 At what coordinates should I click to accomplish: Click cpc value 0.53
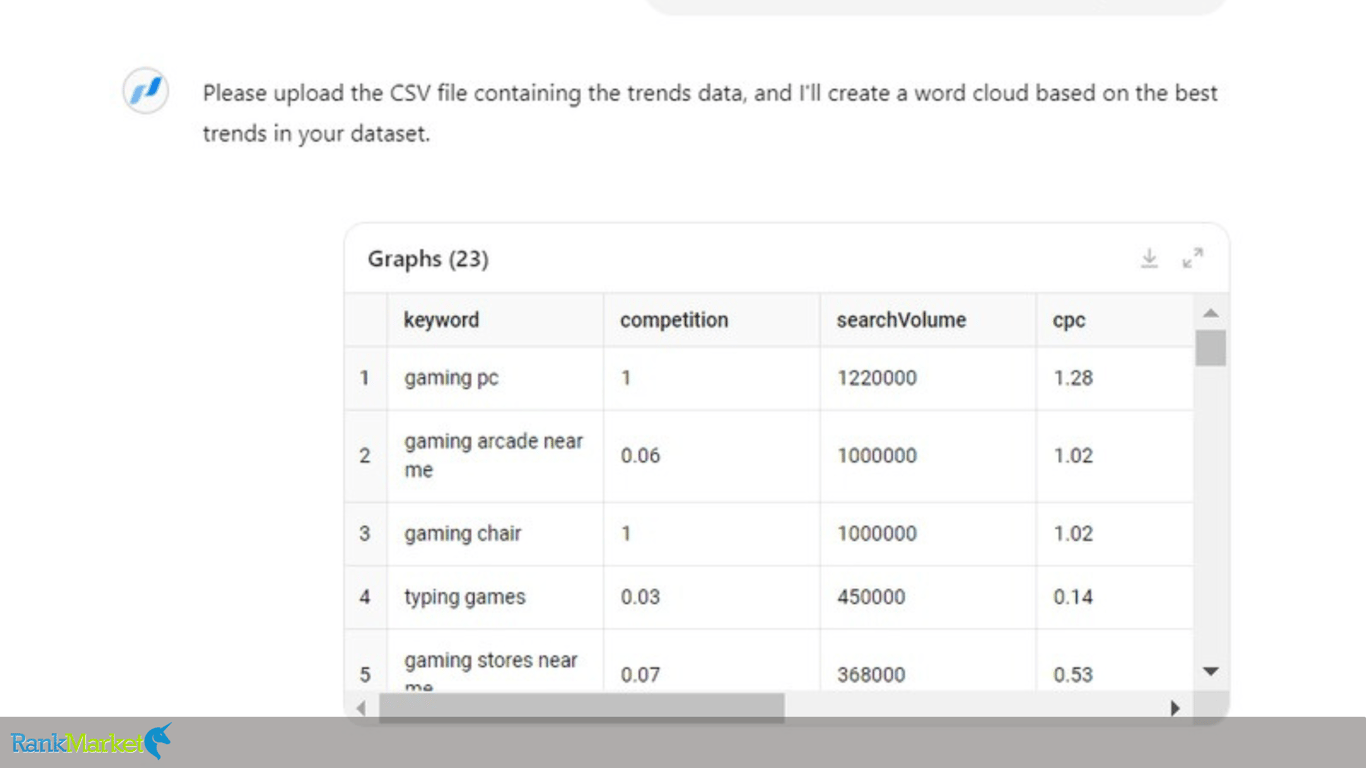pyautogui.click(x=1115, y=662)
